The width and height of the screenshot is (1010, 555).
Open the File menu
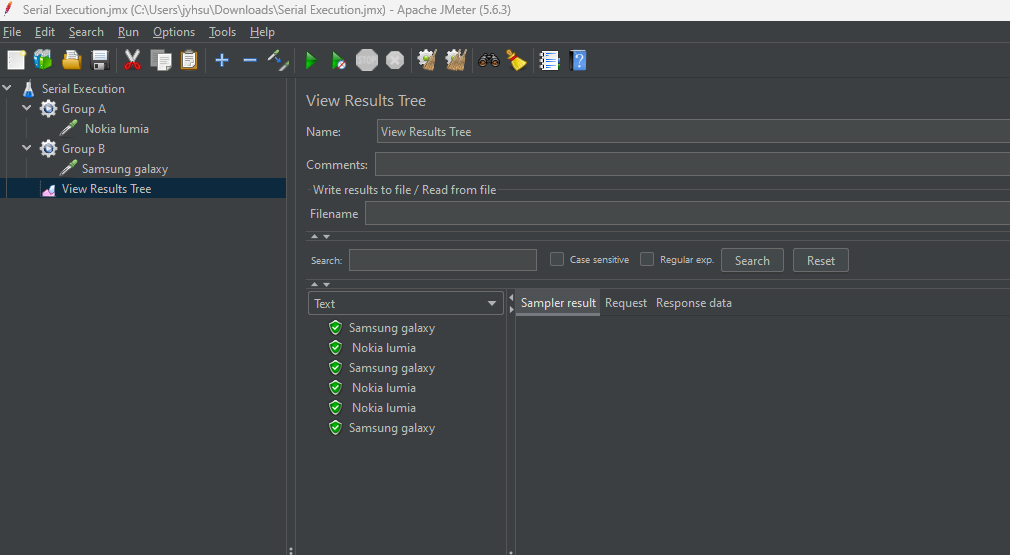(x=12, y=32)
